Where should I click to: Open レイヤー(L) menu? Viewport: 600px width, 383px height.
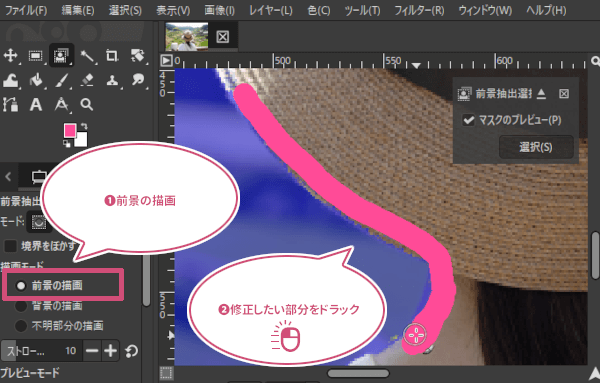point(271,10)
